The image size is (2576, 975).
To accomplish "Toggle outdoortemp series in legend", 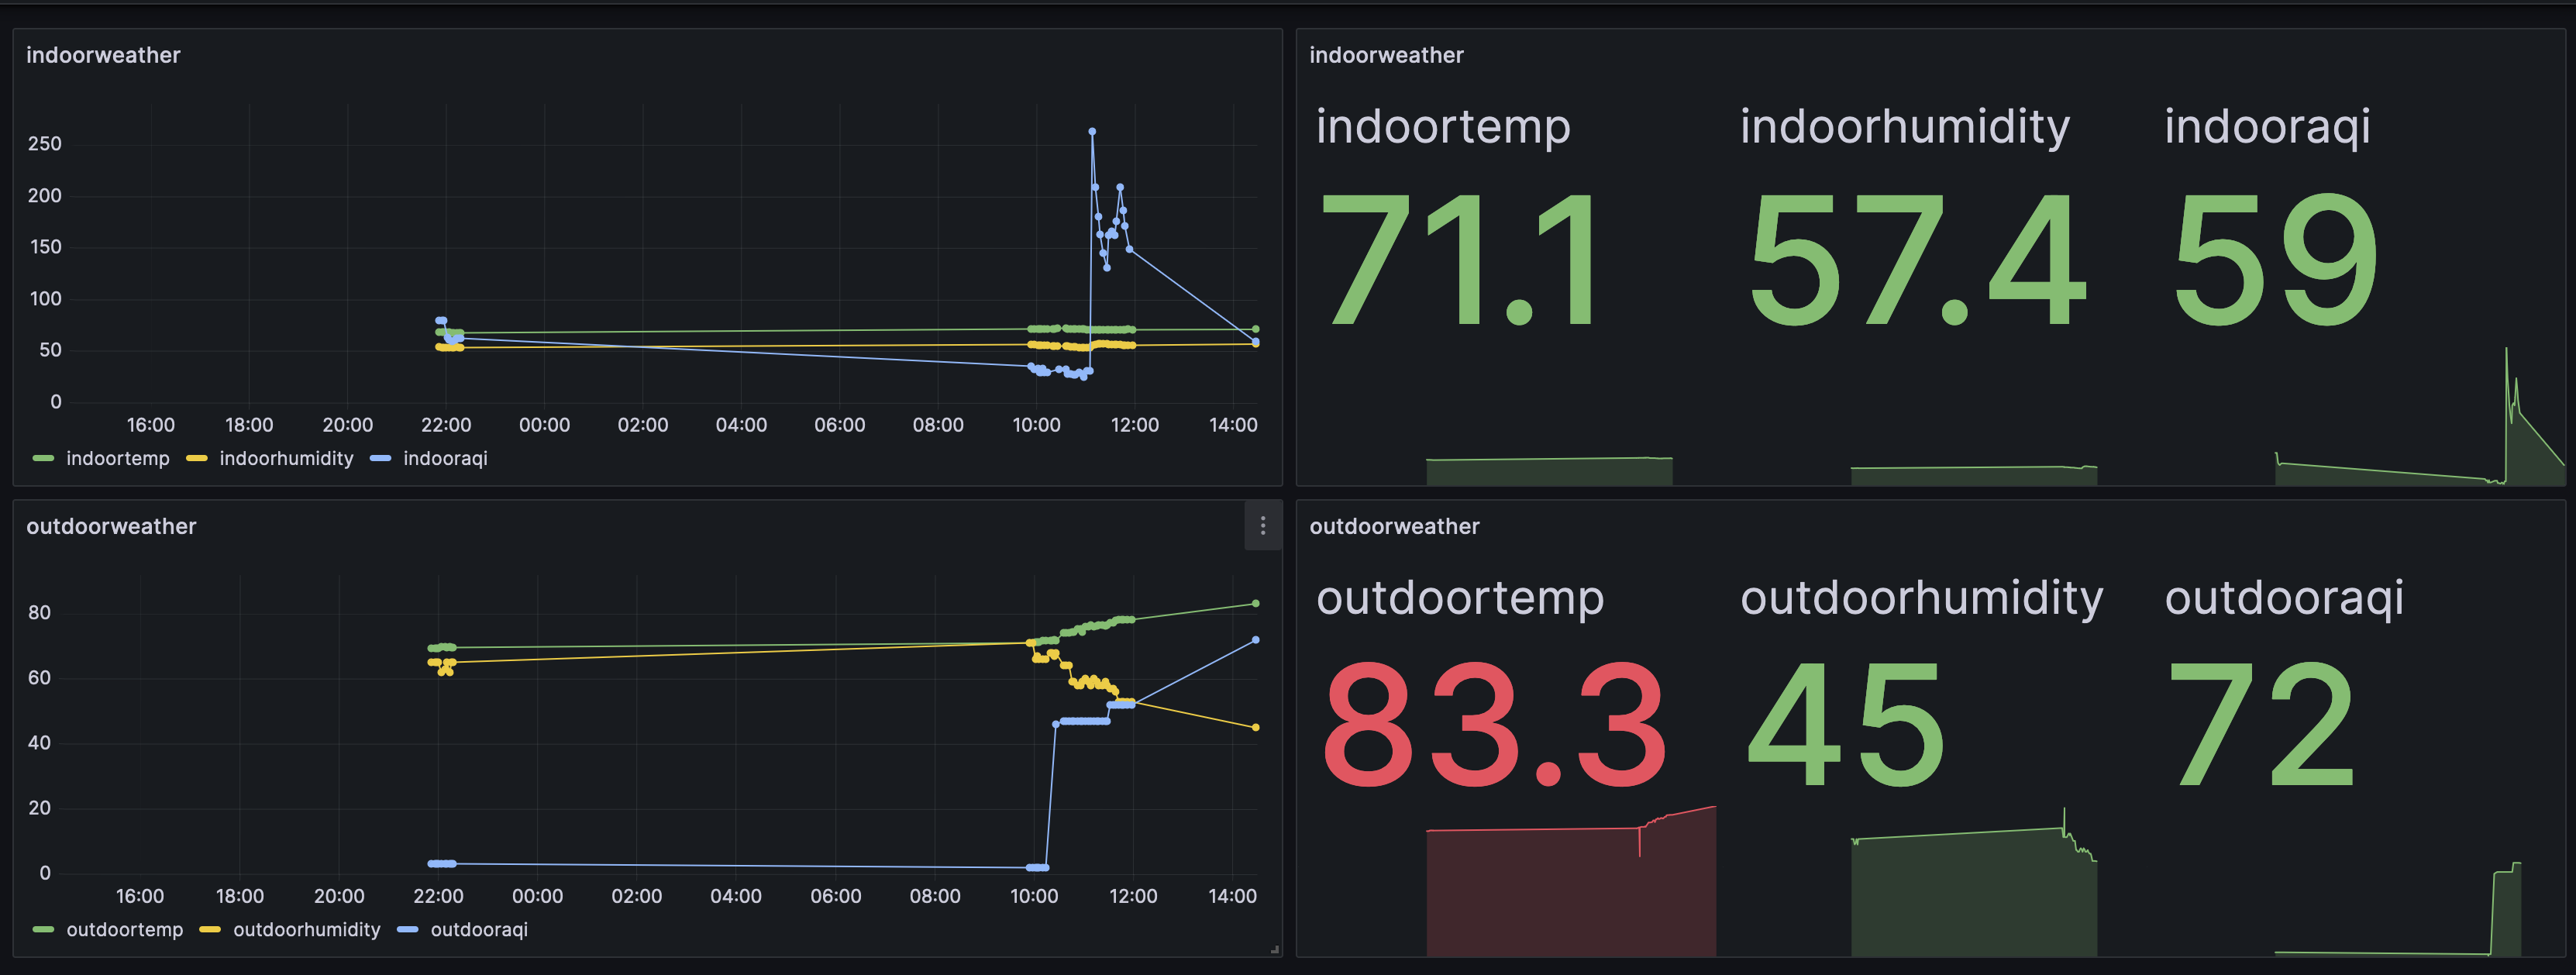I will (124, 929).
